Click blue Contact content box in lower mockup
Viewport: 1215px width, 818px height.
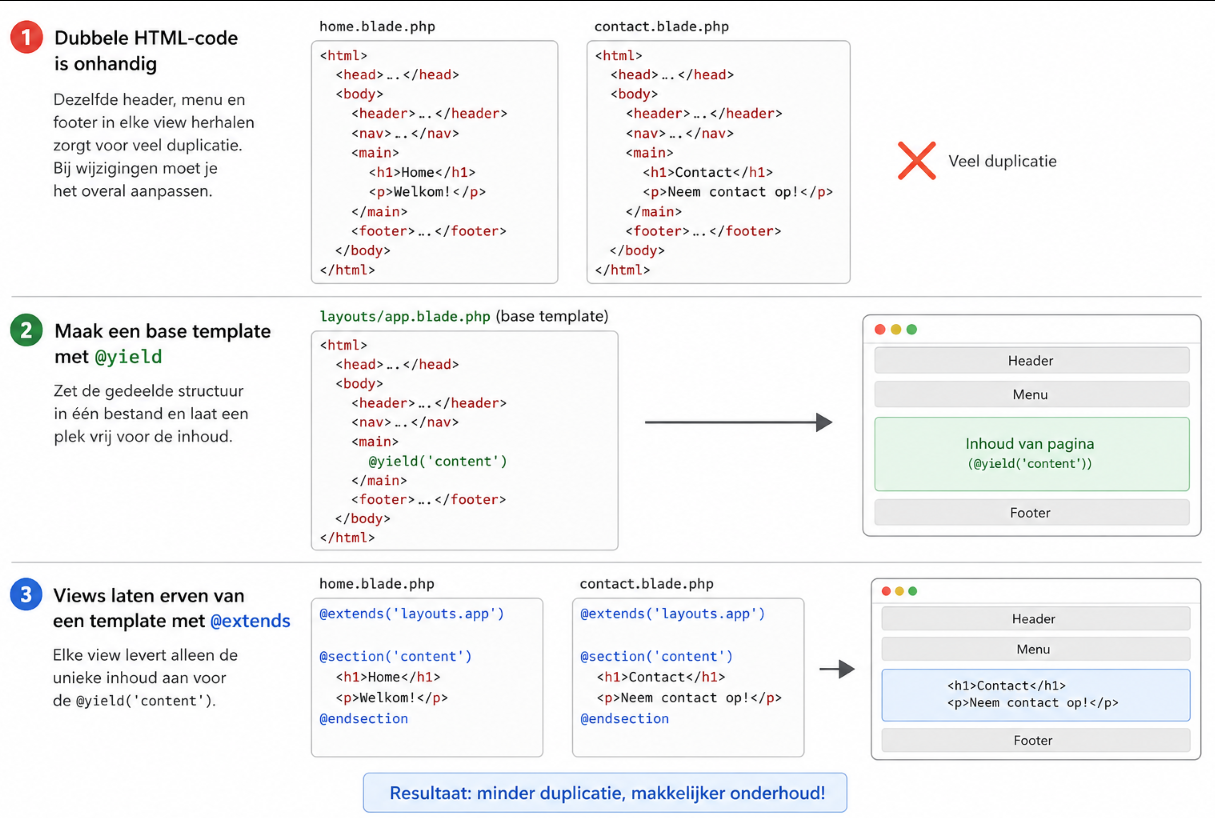pyautogui.click(x=1035, y=694)
